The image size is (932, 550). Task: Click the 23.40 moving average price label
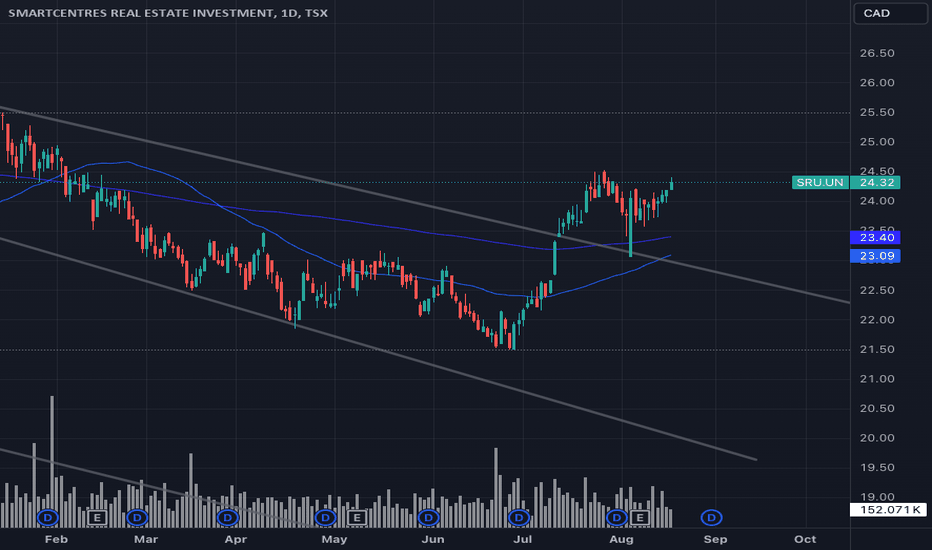[x=876, y=238]
